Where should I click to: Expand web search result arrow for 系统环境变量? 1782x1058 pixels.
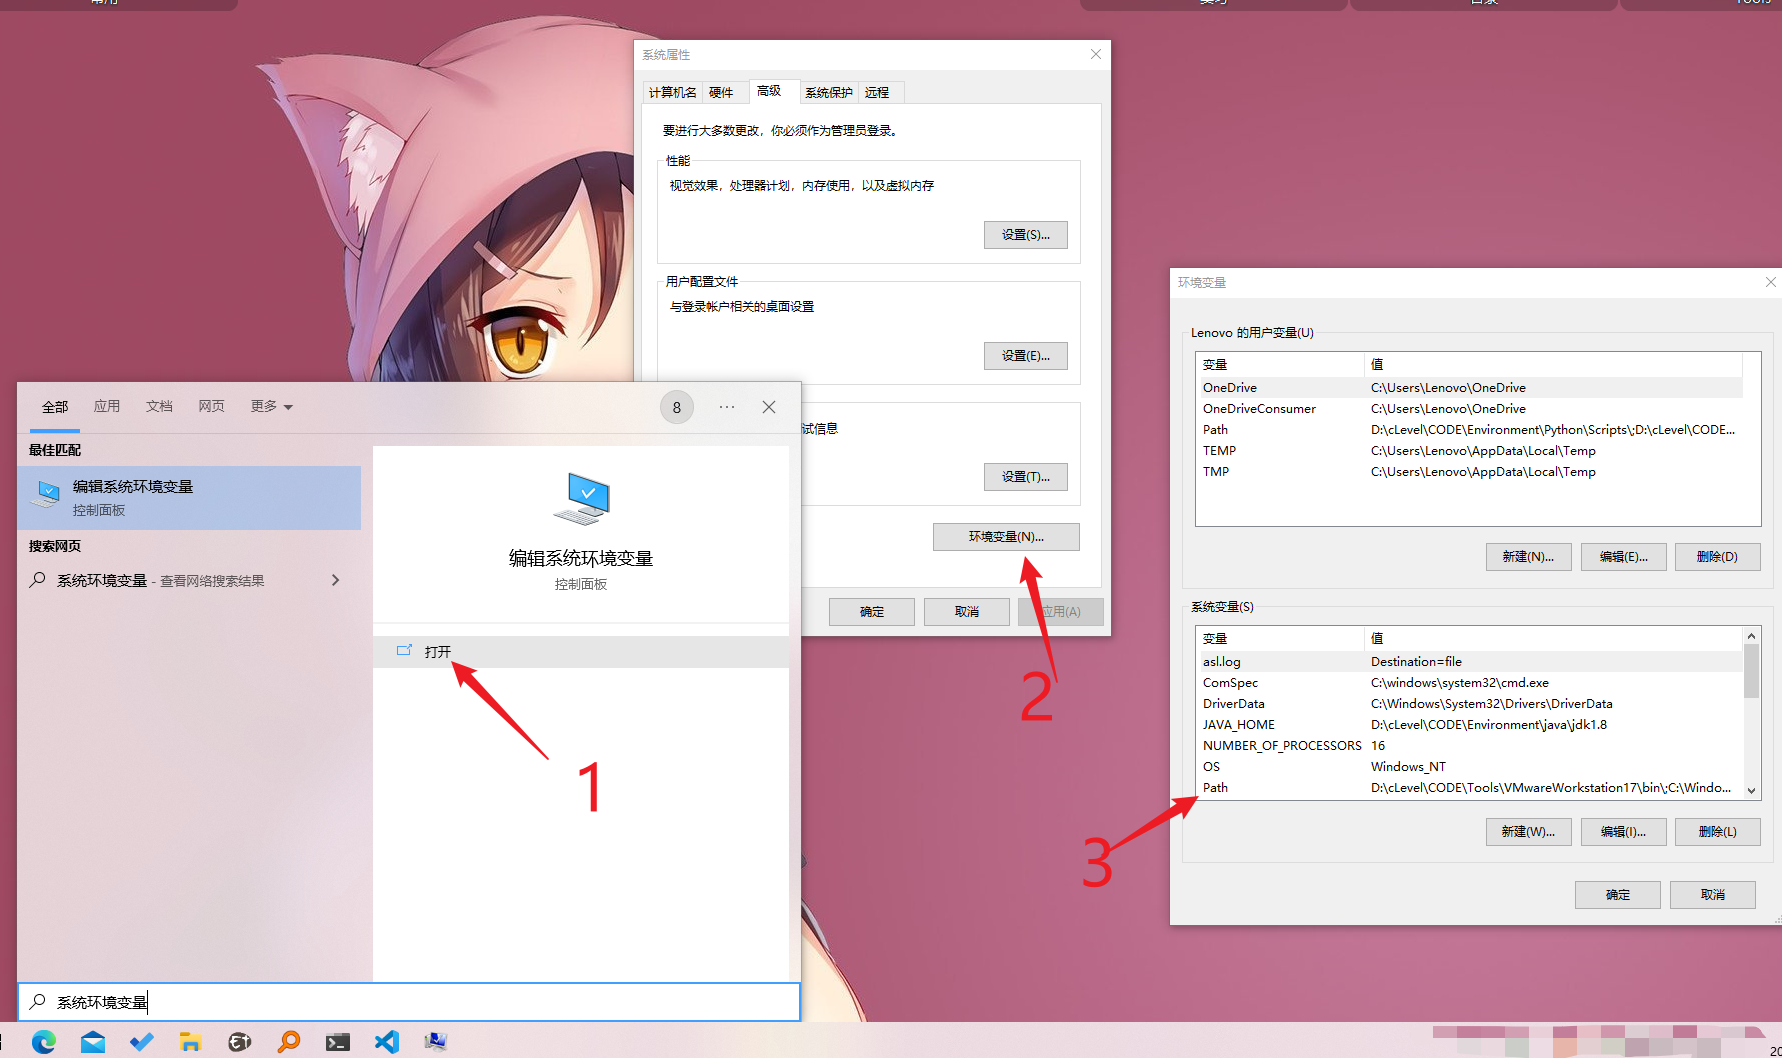point(335,580)
